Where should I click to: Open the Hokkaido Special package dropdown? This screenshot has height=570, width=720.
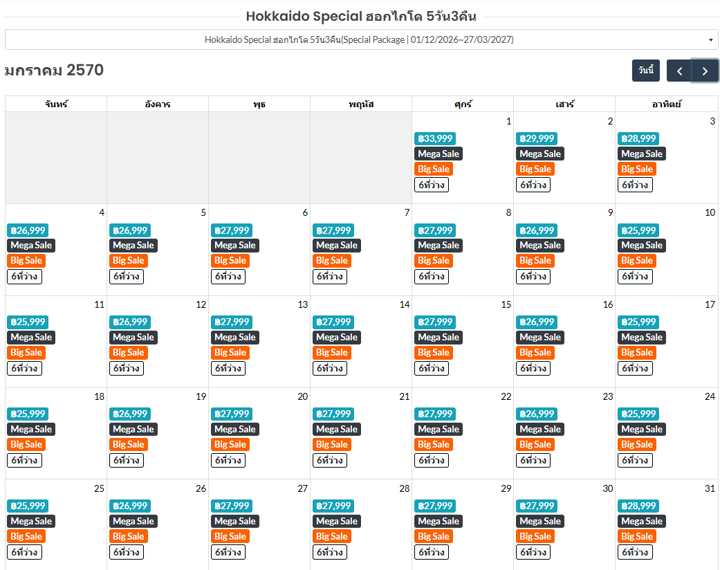pyautogui.click(x=360, y=40)
